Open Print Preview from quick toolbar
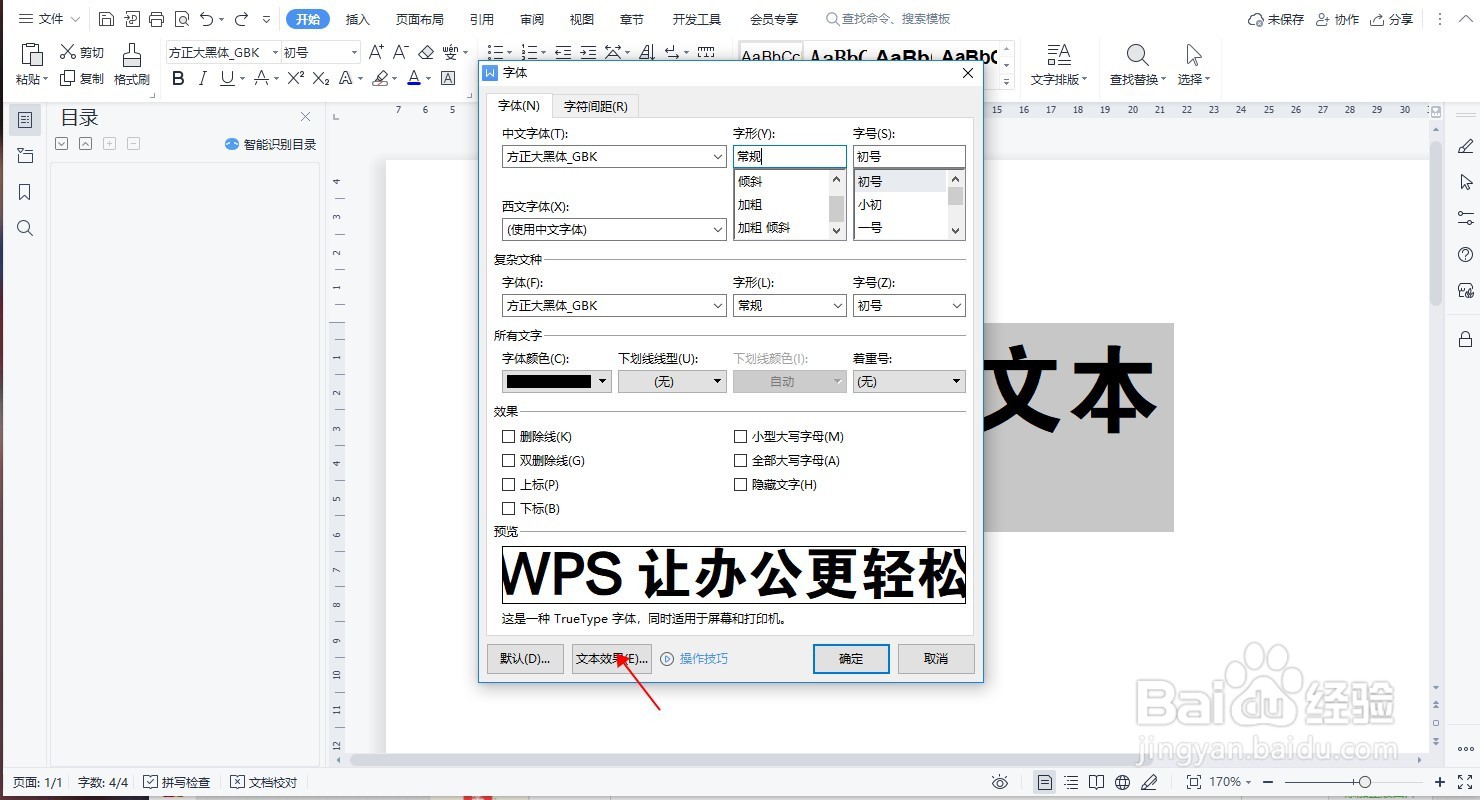 [x=181, y=19]
